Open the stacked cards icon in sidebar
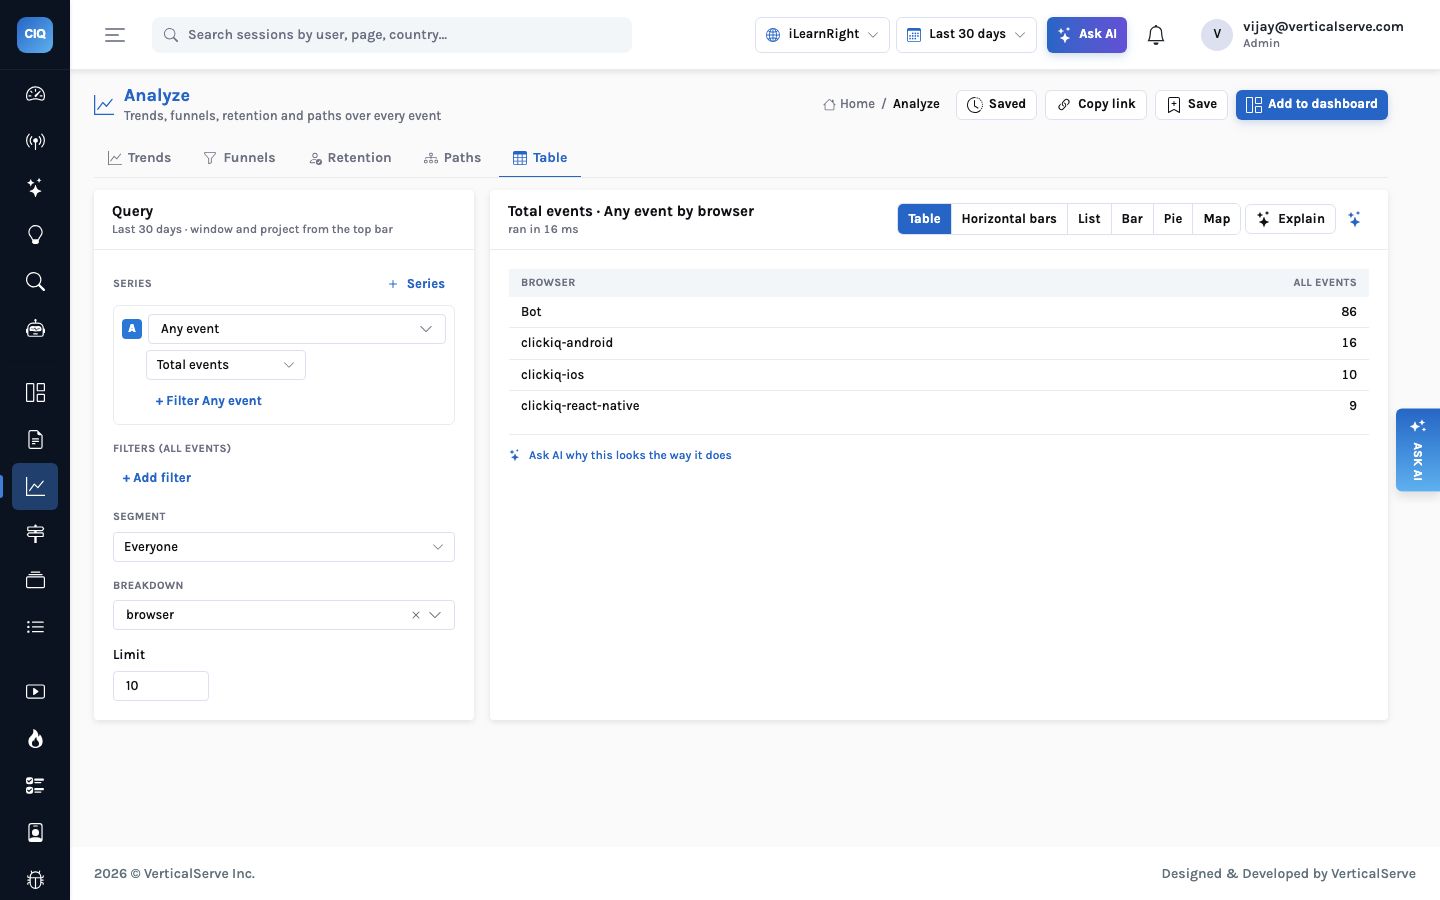The width and height of the screenshot is (1440, 900). coord(35,580)
